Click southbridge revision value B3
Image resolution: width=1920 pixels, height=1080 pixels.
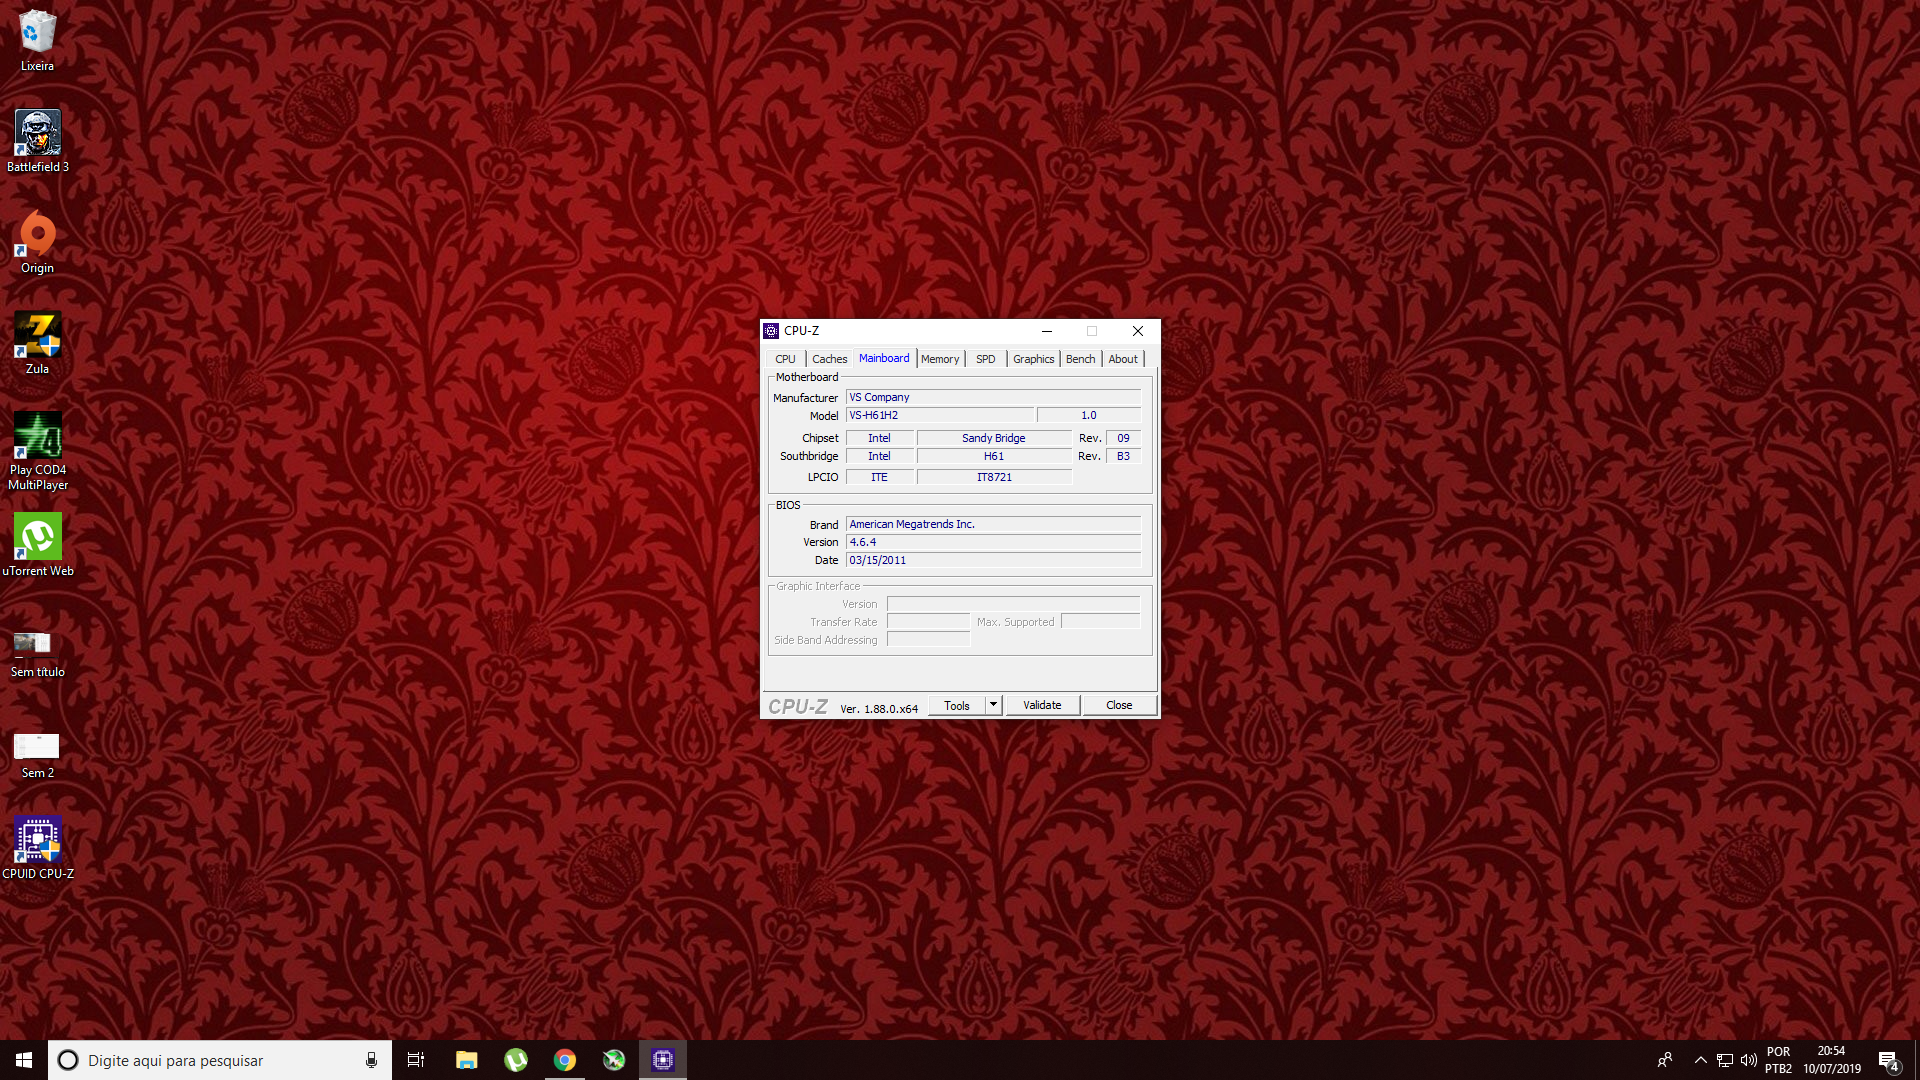coord(1123,456)
